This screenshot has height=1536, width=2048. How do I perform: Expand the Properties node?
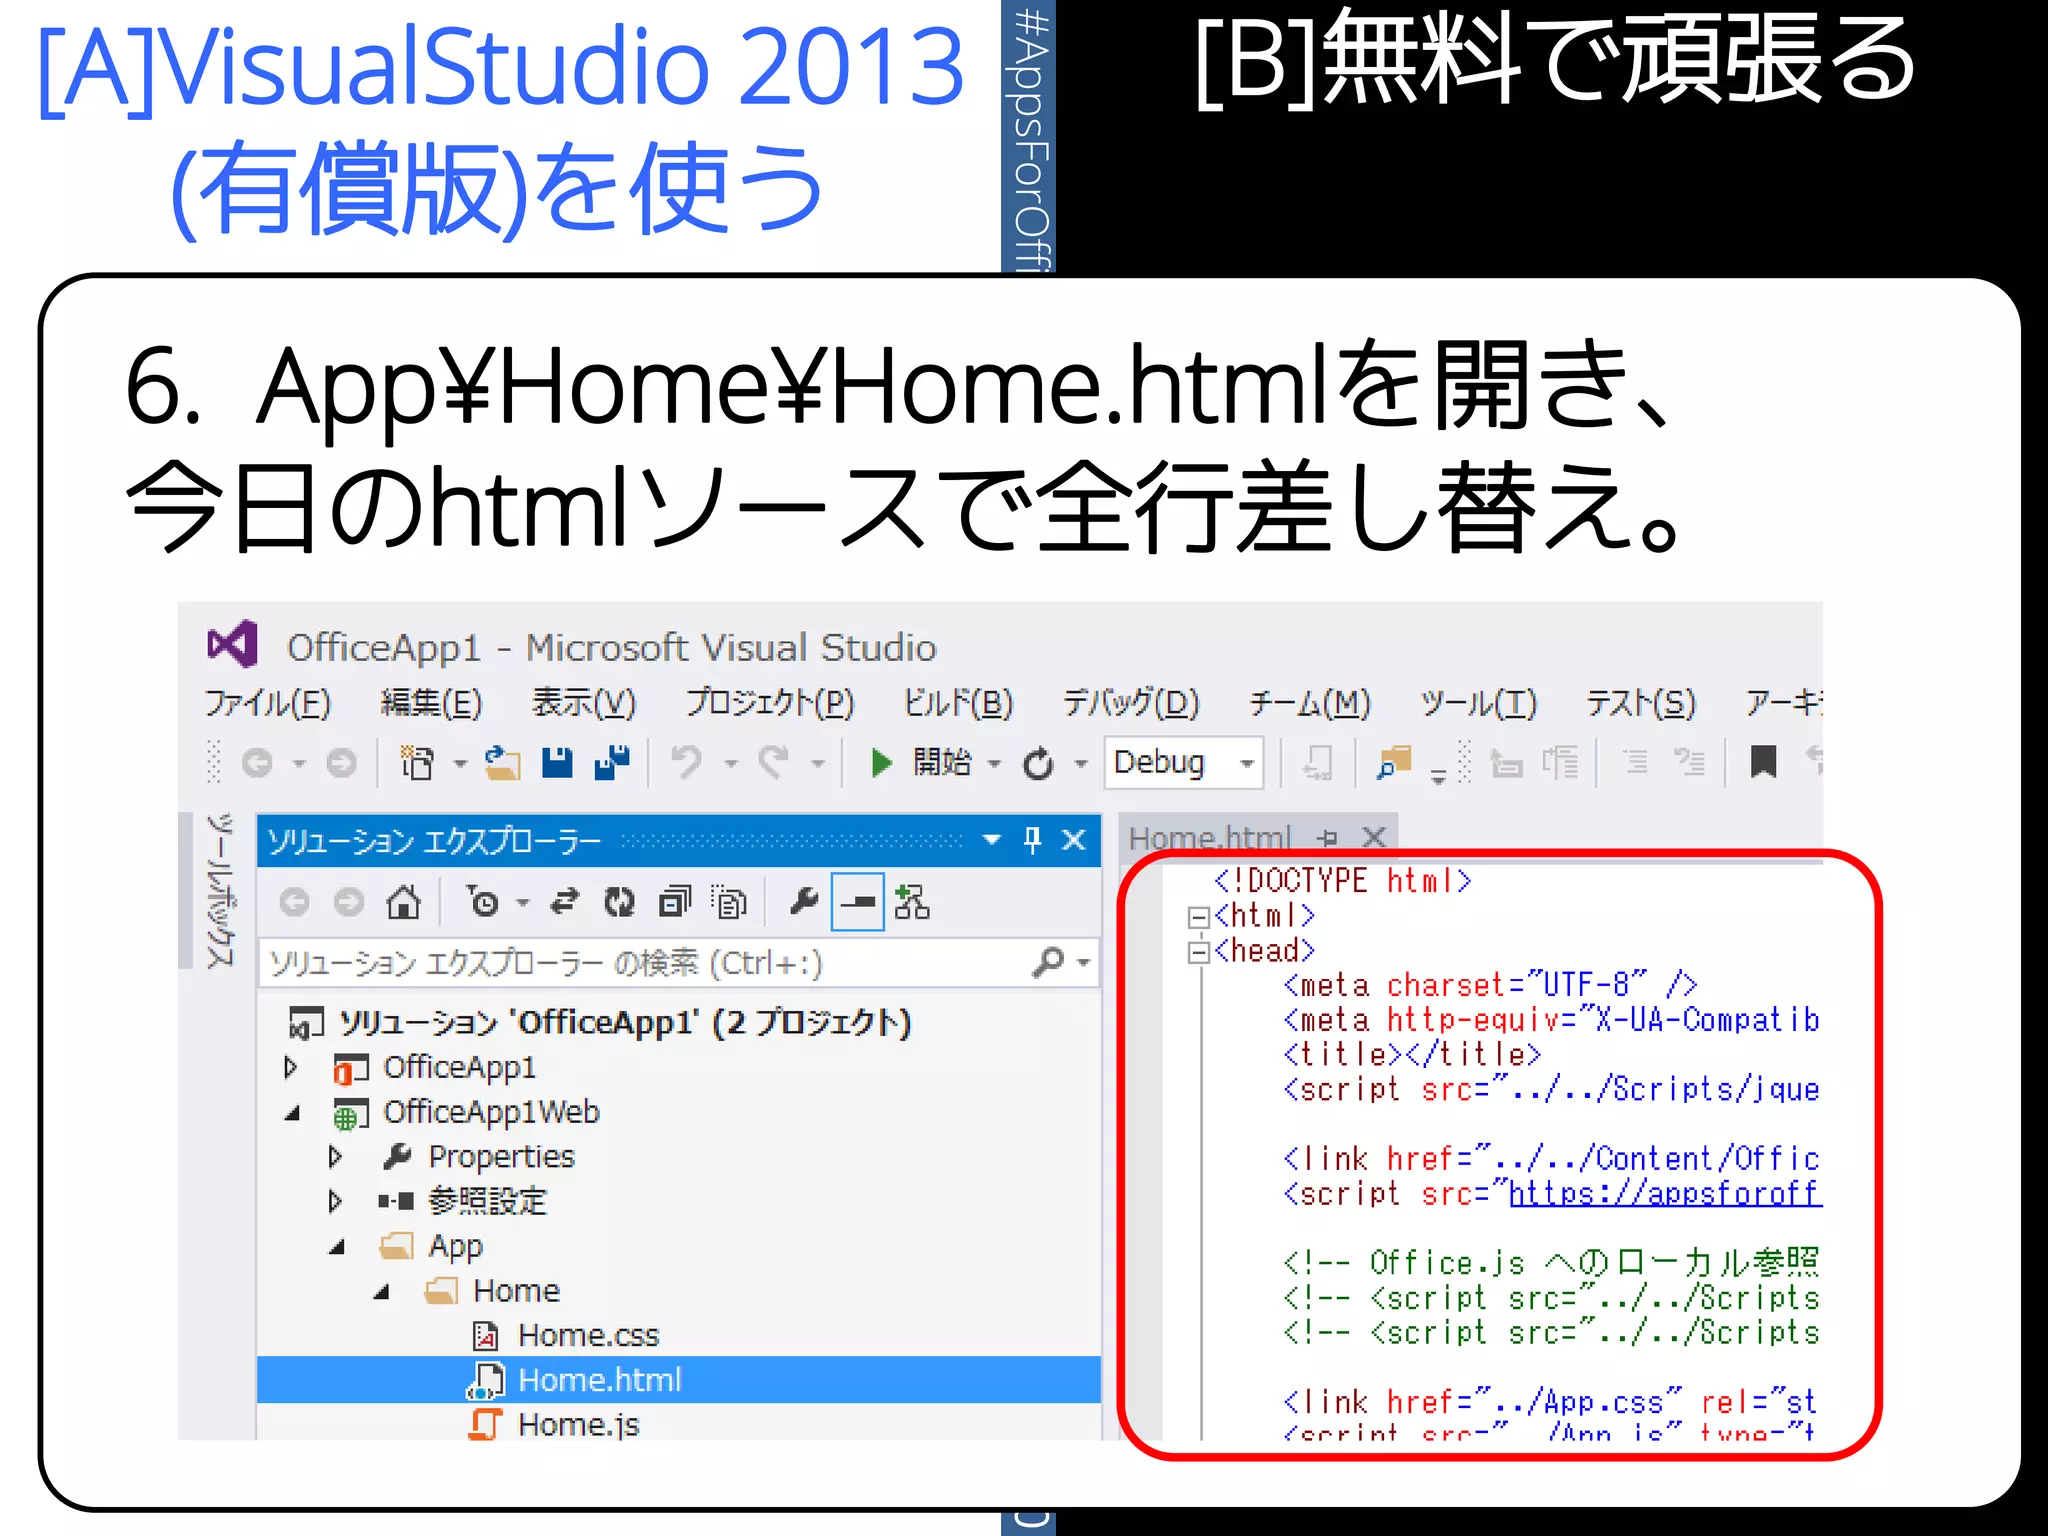tap(336, 1157)
